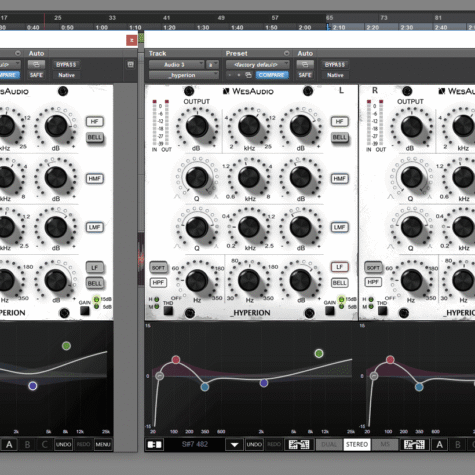This screenshot has width=475, height=475.
Task: Click the THD square button on the R channel
Action: click(x=382, y=311)
